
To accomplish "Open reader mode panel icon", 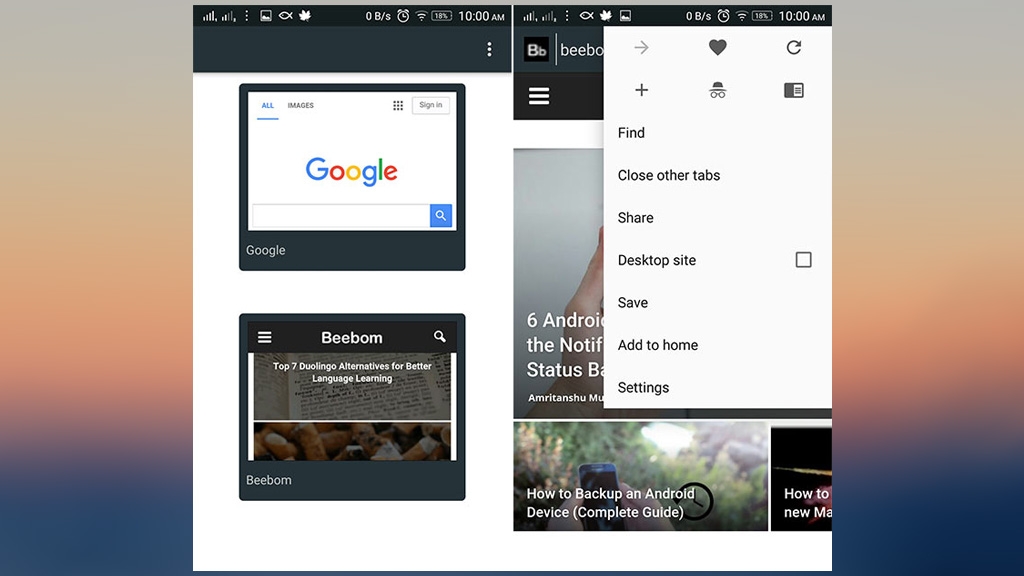I will click(x=793, y=90).
